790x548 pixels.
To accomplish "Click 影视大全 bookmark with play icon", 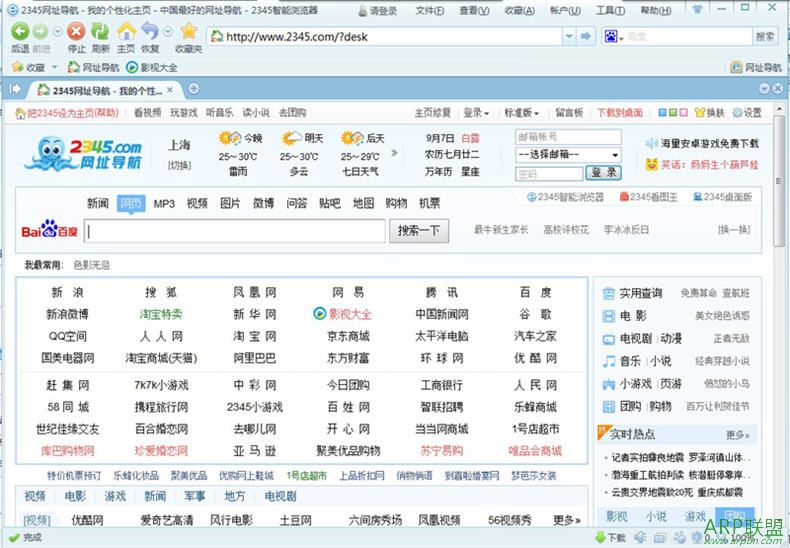I will click(x=152, y=67).
